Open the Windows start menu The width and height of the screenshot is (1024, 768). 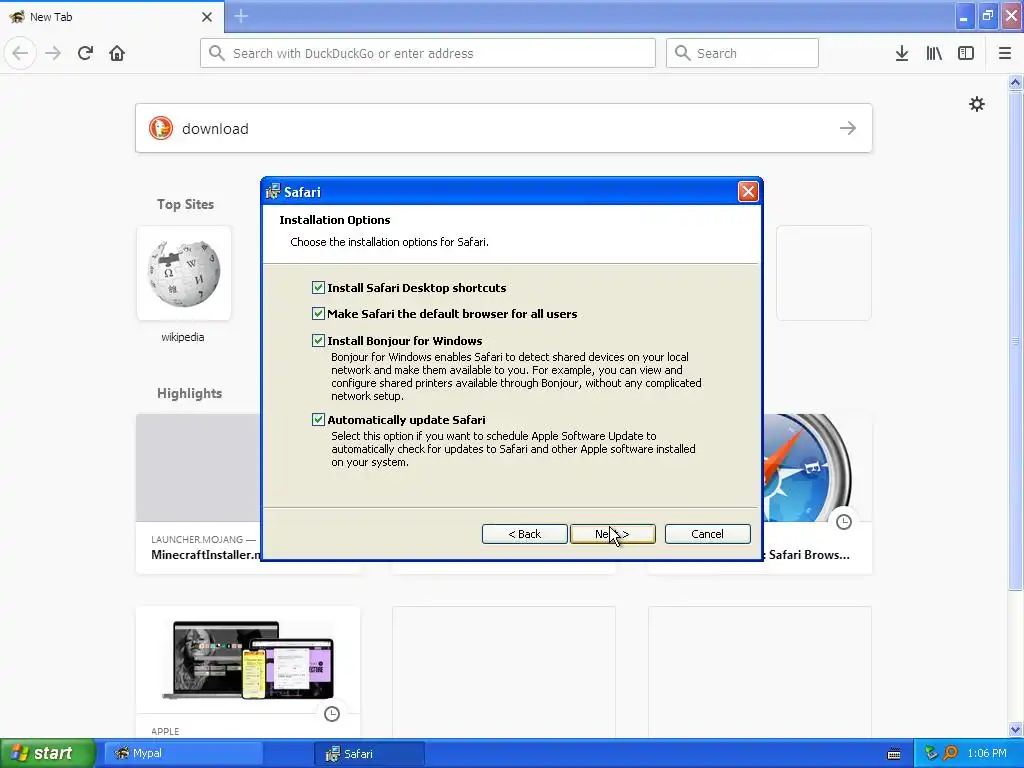point(48,753)
